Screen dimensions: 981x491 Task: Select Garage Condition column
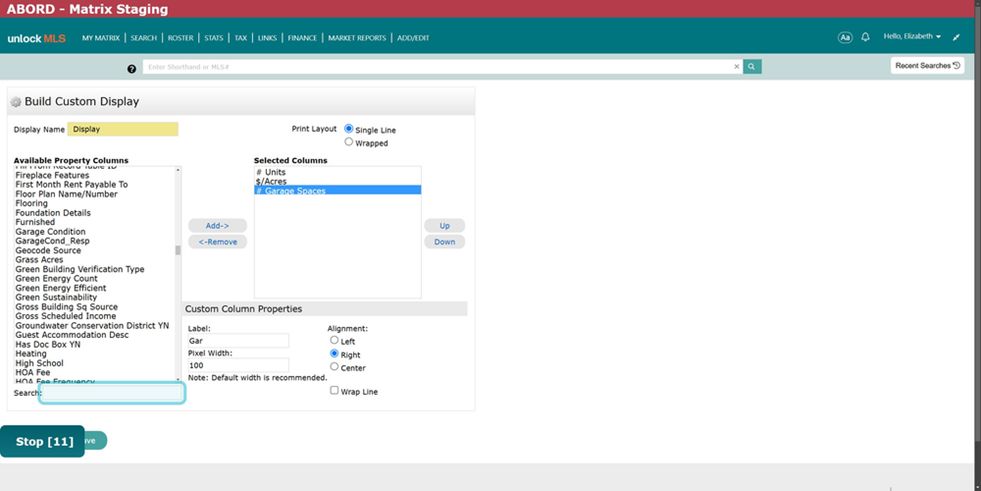(x=51, y=231)
